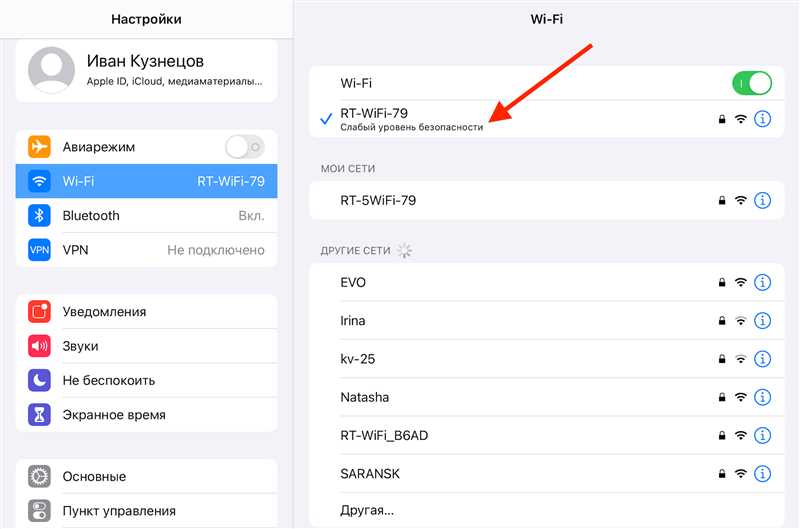The height and width of the screenshot is (529, 800).
Task: Join saved network RT-5WiFi-79
Action: tap(546, 200)
